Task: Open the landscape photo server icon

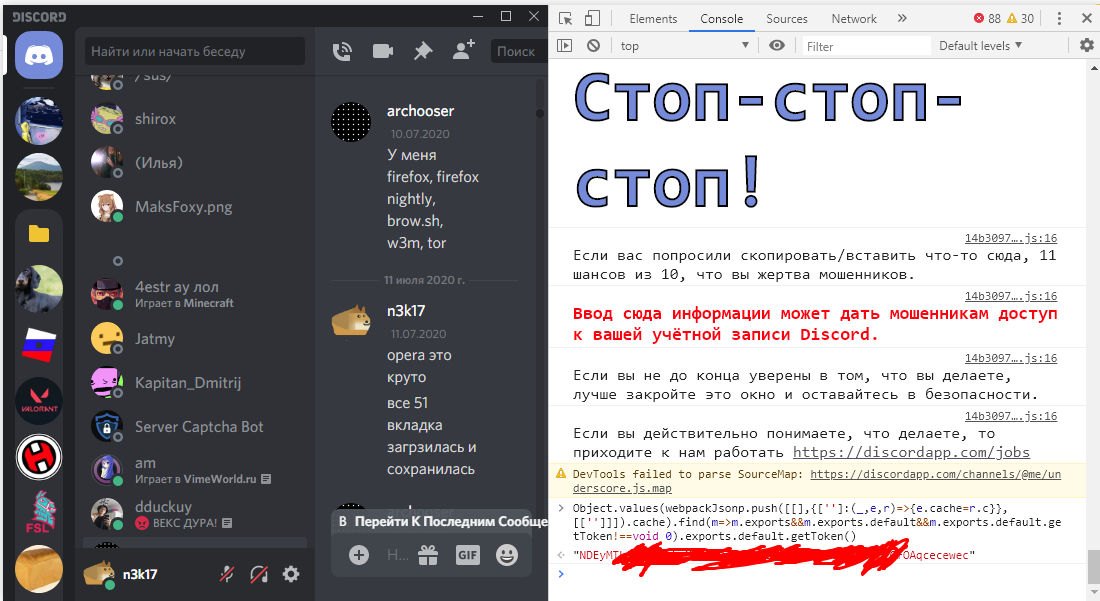Action: (x=39, y=177)
